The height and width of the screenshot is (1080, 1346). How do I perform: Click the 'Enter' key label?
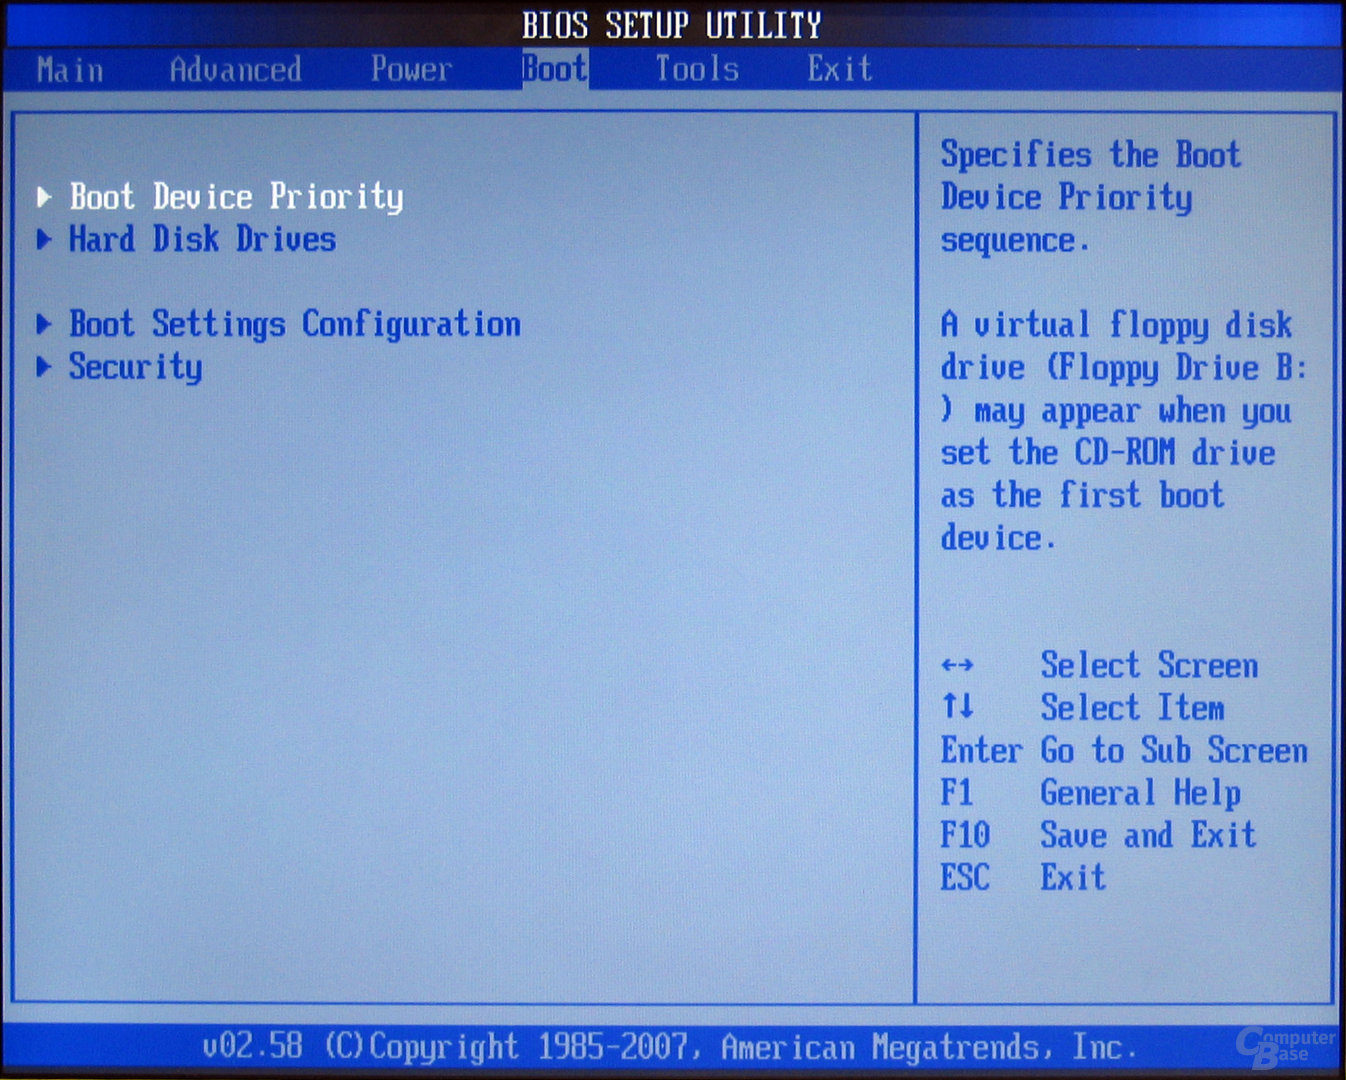click(981, 750)
